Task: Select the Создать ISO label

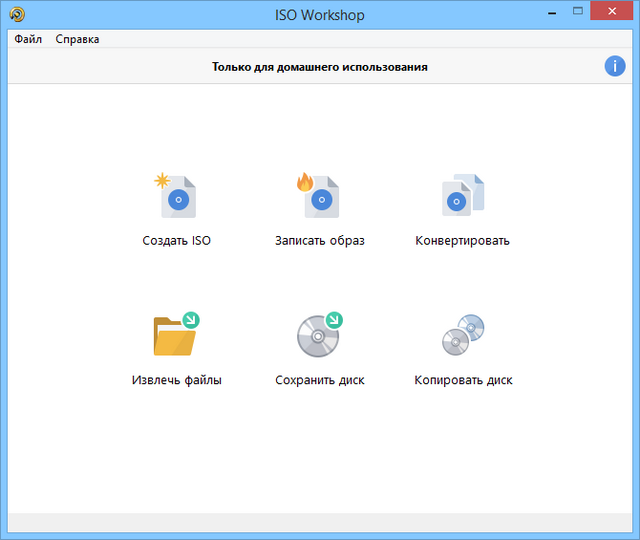Action: (176, 240)
